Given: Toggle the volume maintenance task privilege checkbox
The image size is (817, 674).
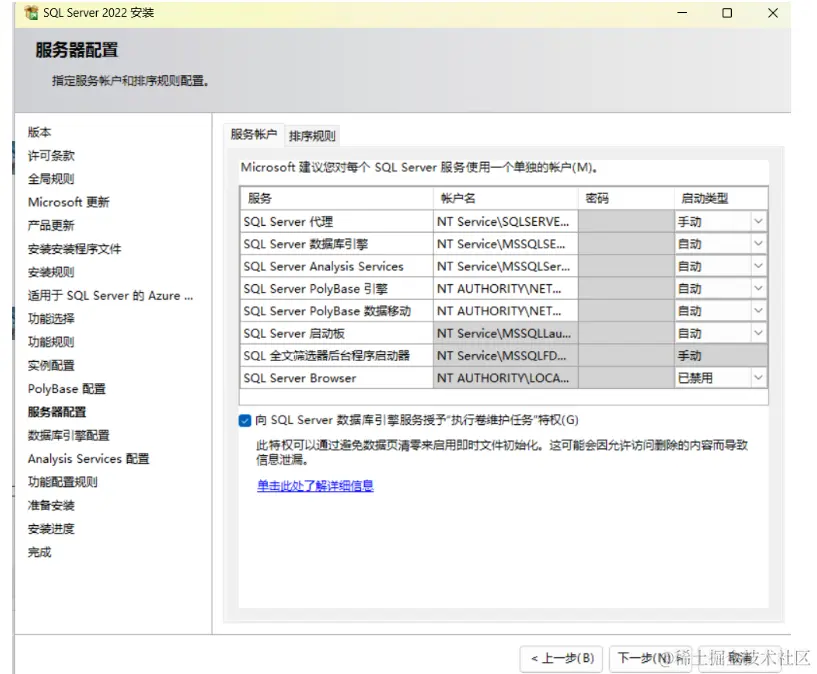Looking at the screenshot, I should [x=245, y=420].
